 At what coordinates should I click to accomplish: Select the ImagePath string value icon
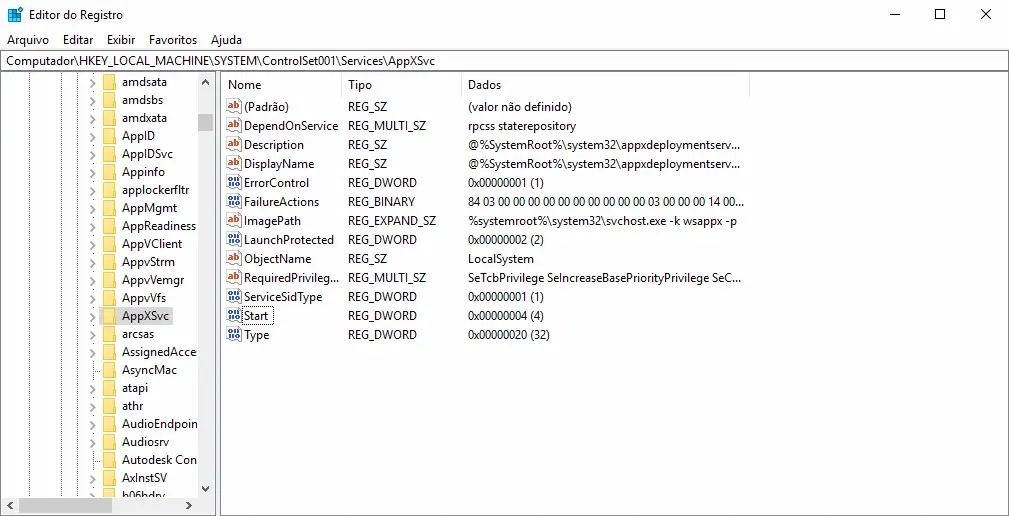234,221
